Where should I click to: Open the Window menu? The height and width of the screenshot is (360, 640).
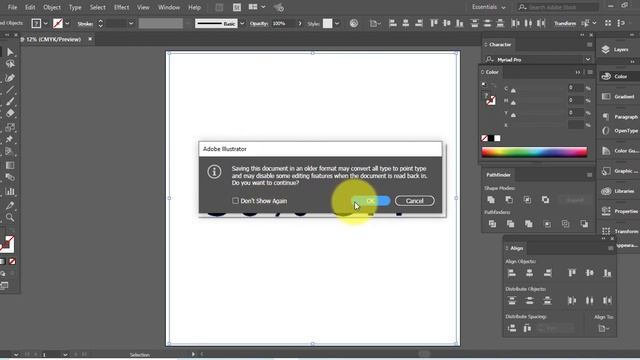(x=169, y=7)
